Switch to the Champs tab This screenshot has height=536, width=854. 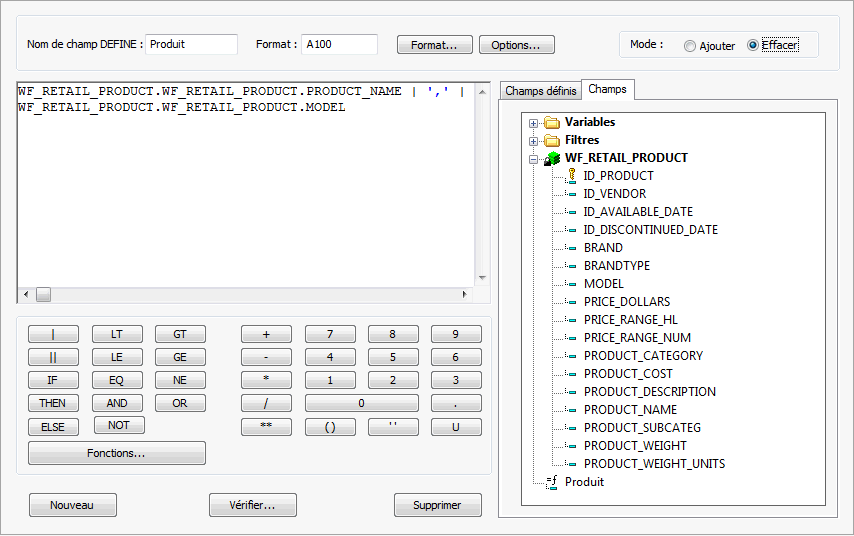607,89
